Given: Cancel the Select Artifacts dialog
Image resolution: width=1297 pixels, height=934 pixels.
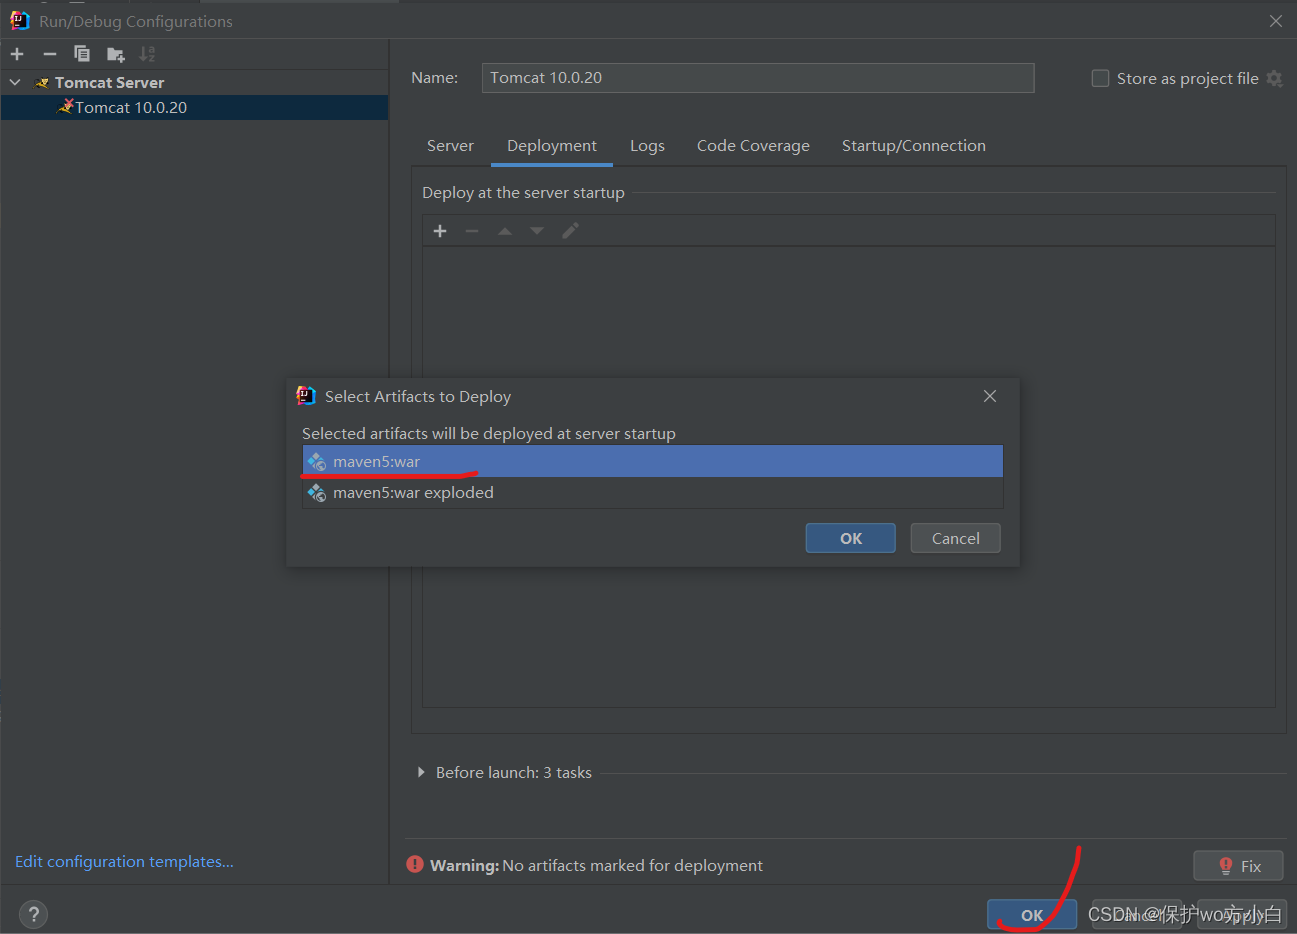Looking at the screenshot, I should [956, 538].
